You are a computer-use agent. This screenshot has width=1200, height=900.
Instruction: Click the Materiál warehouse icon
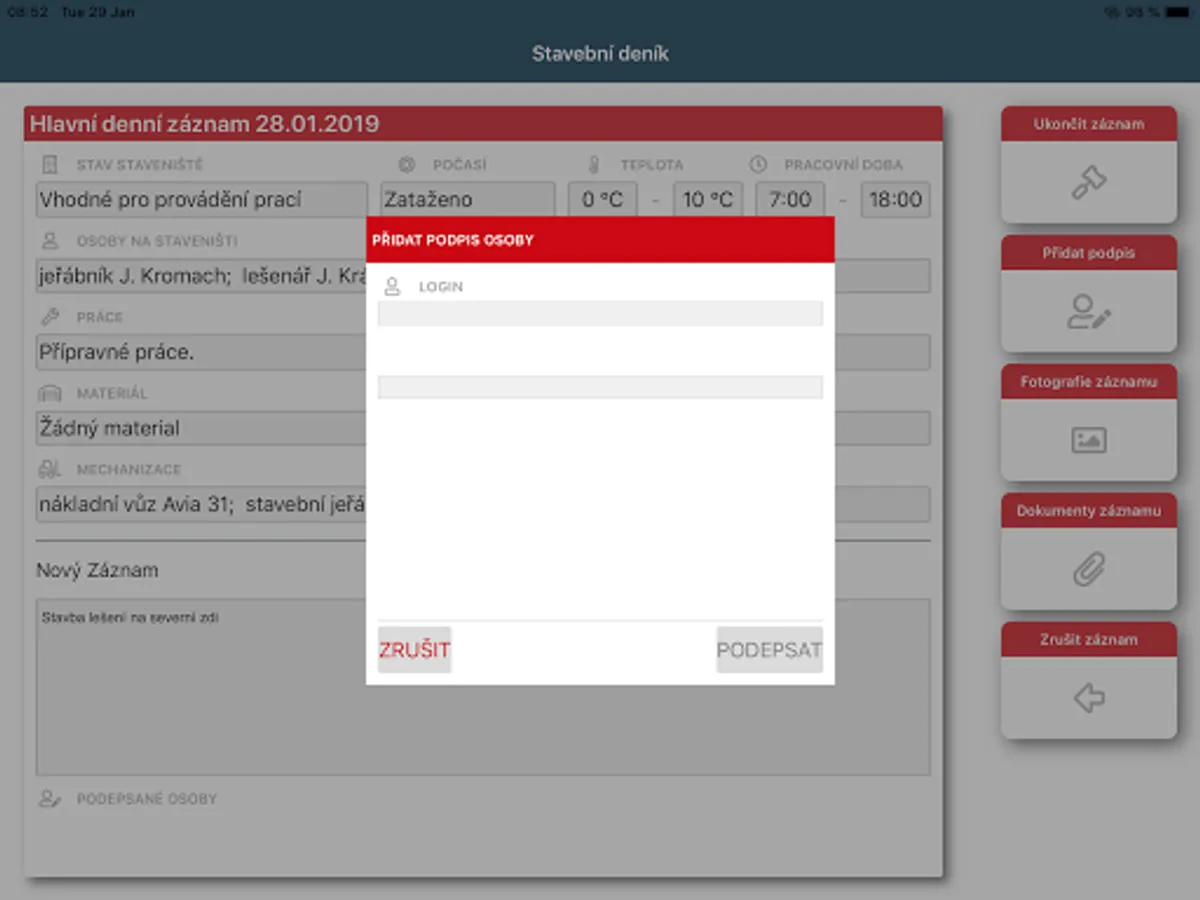click(50, 393)
